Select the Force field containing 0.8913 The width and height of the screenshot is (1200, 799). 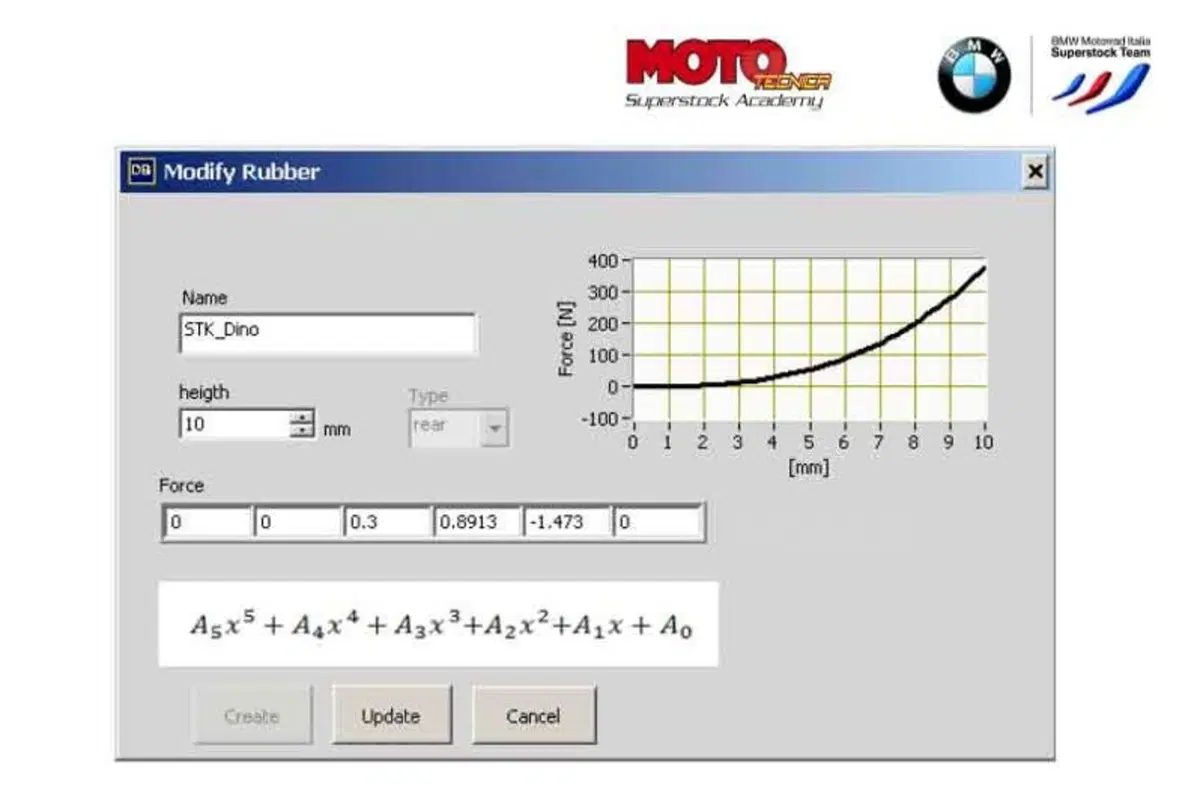[477, 522]
